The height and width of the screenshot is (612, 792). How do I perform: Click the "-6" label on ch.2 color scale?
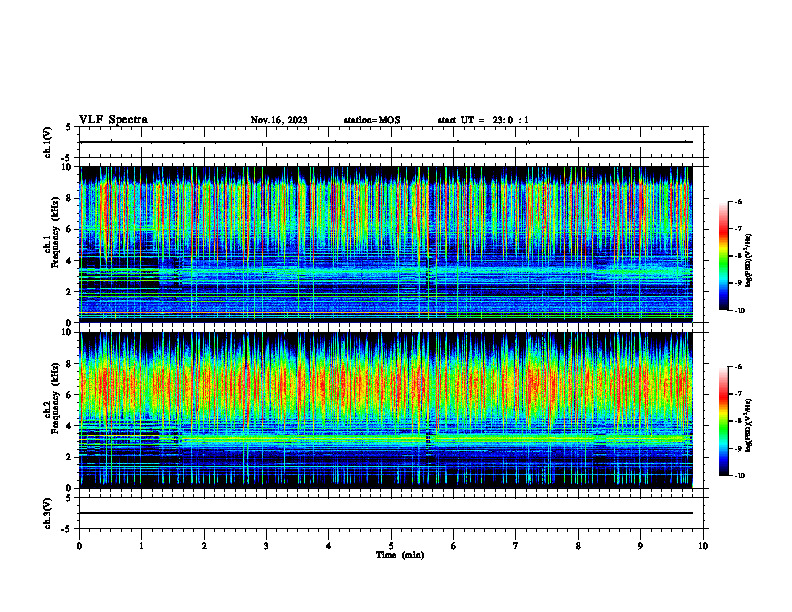pyautogui.click(x=738, y=367)
